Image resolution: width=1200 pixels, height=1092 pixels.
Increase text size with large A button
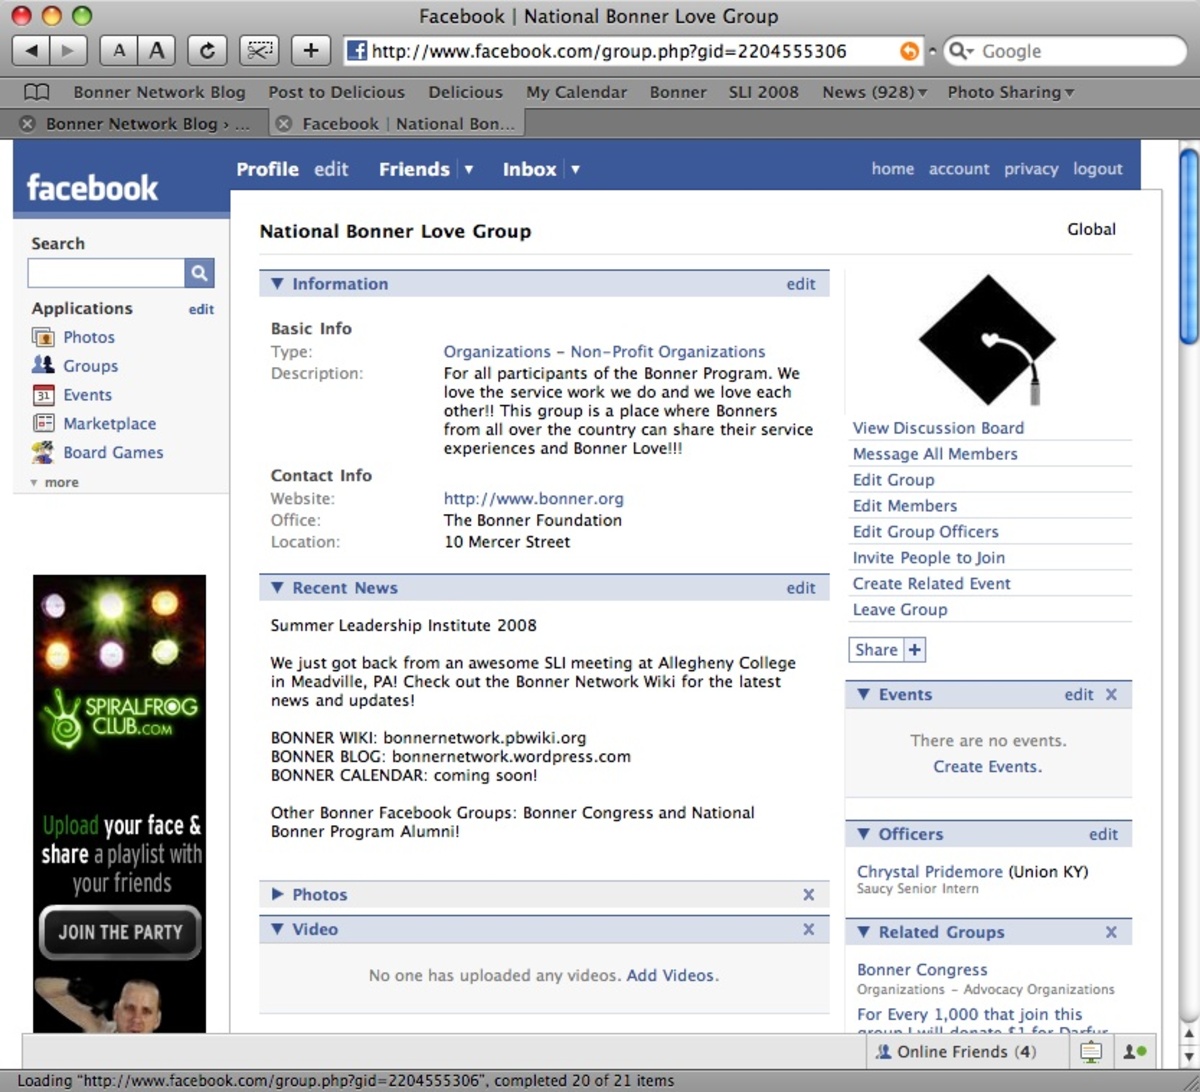tap(157, 50)
